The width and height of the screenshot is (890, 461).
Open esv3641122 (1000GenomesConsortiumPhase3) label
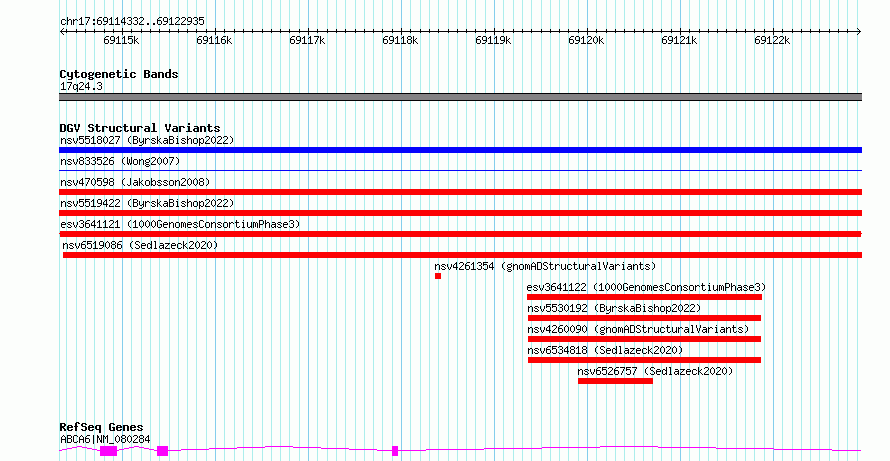[x=646, y=287]
